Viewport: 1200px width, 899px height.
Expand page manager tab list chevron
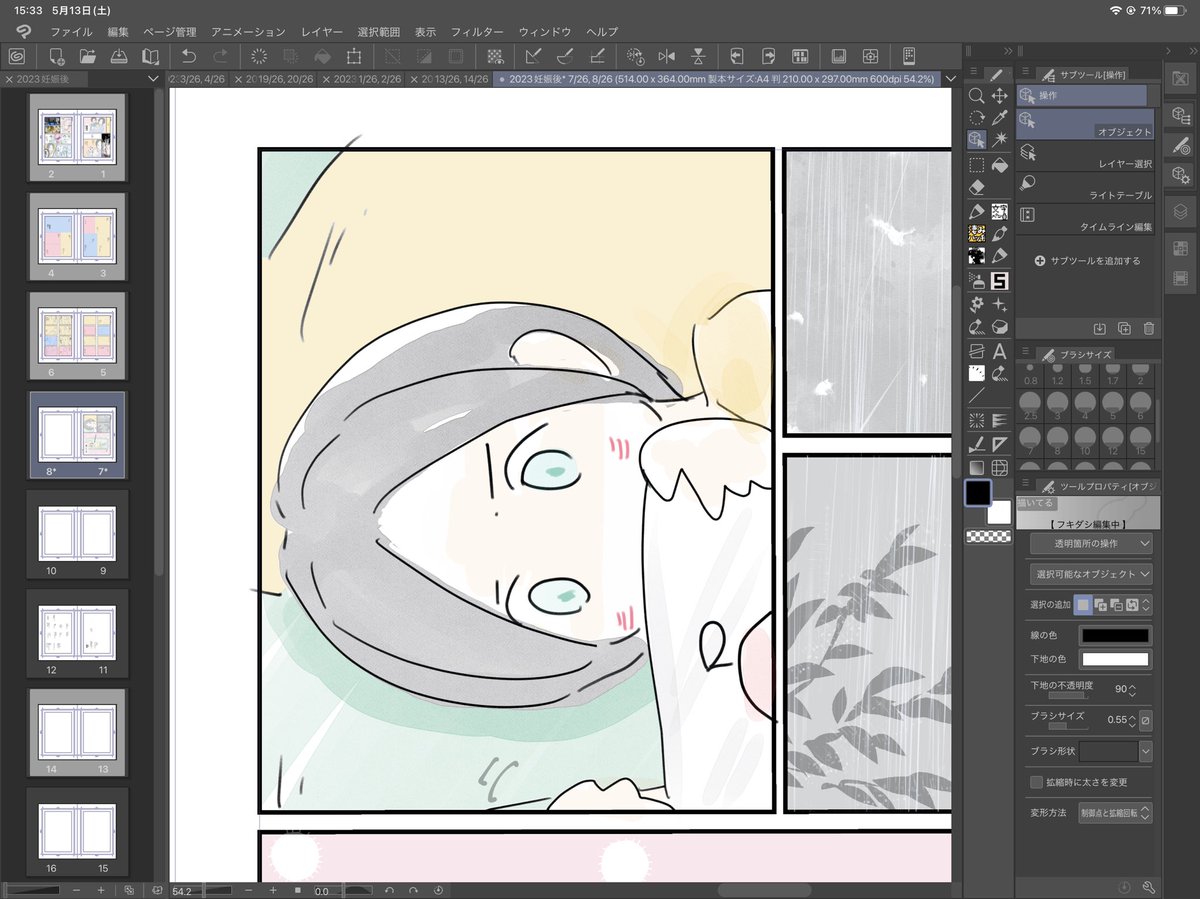coord(152,79)
